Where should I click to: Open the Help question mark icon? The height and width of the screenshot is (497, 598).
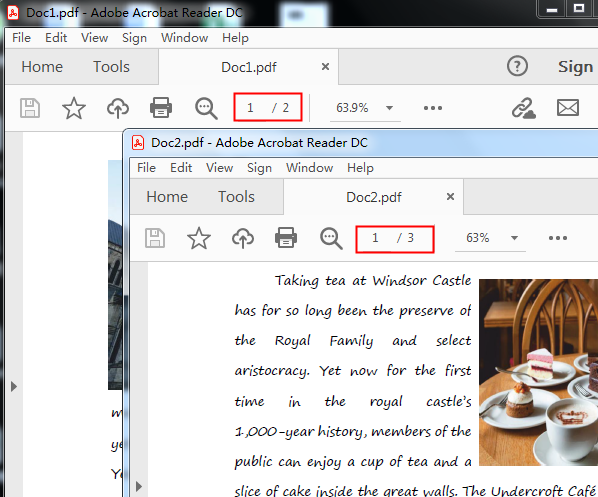coord(517,66)
